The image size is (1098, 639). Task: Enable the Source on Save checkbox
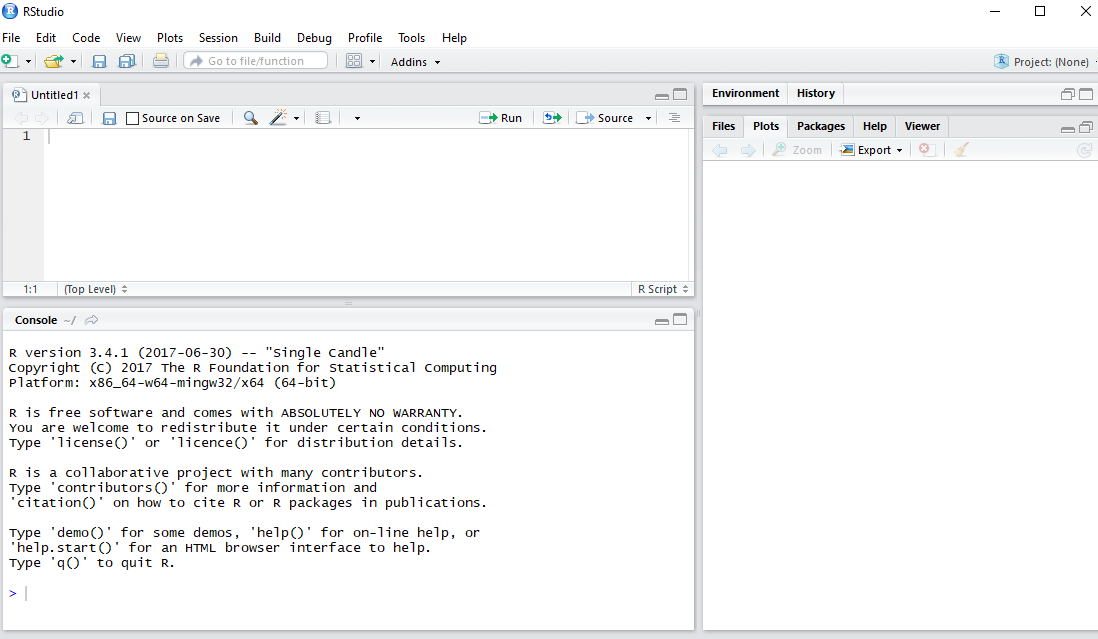coord(133,118)
